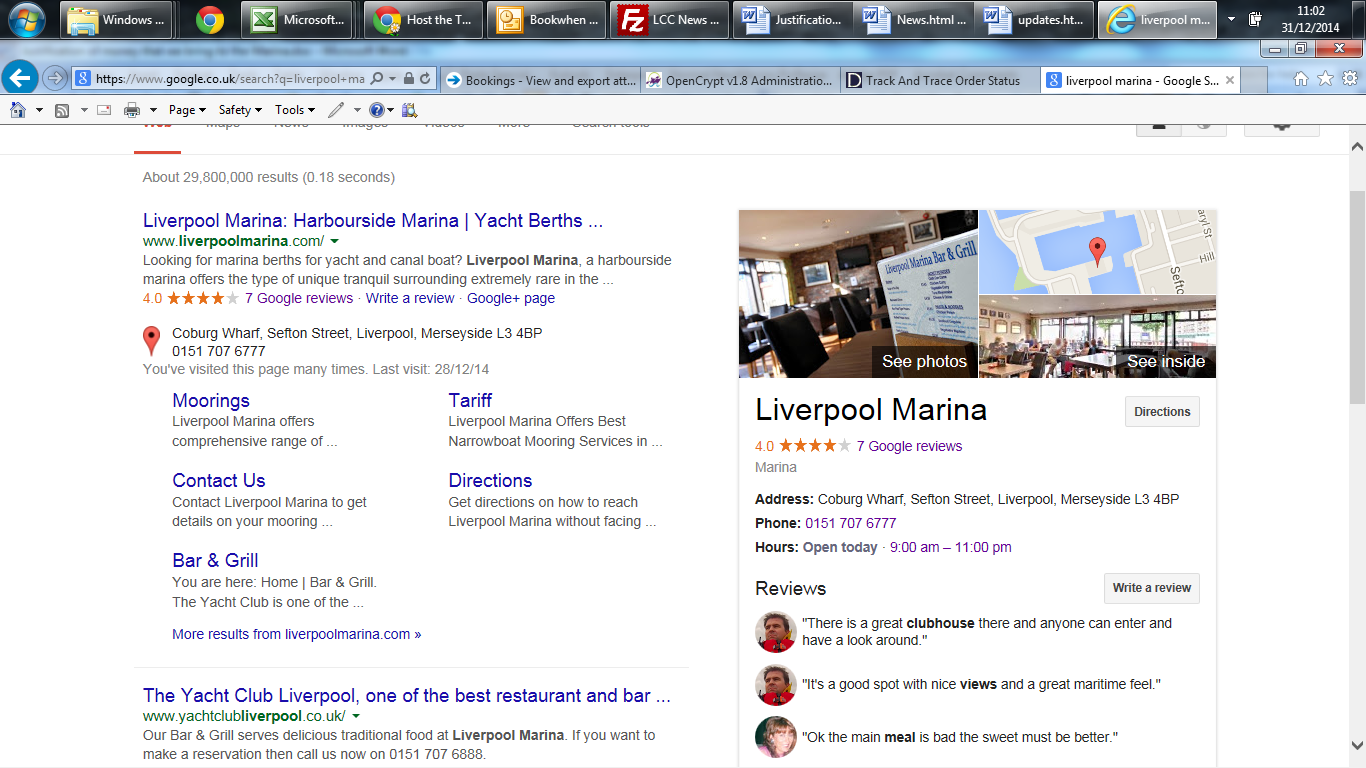Close the liverpool marina Google Search tab
Screen dimensions: 1366x768
pos(1229,80)
